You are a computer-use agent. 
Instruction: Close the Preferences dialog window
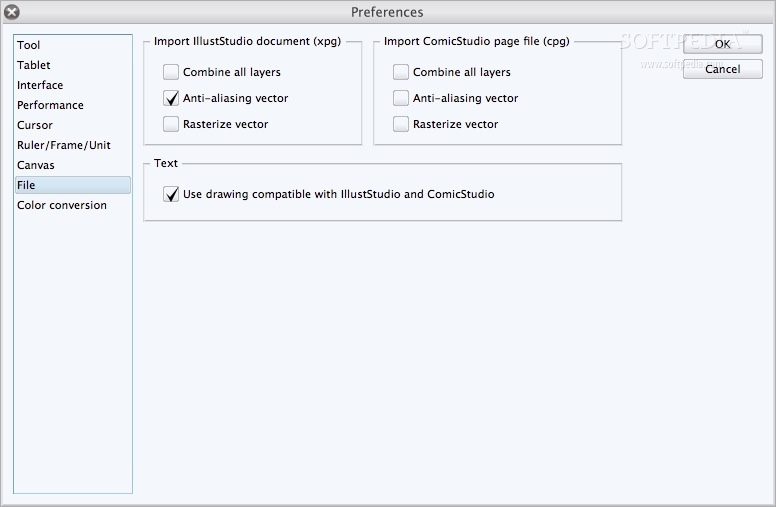pyautogui.click(x=12, y=12)
